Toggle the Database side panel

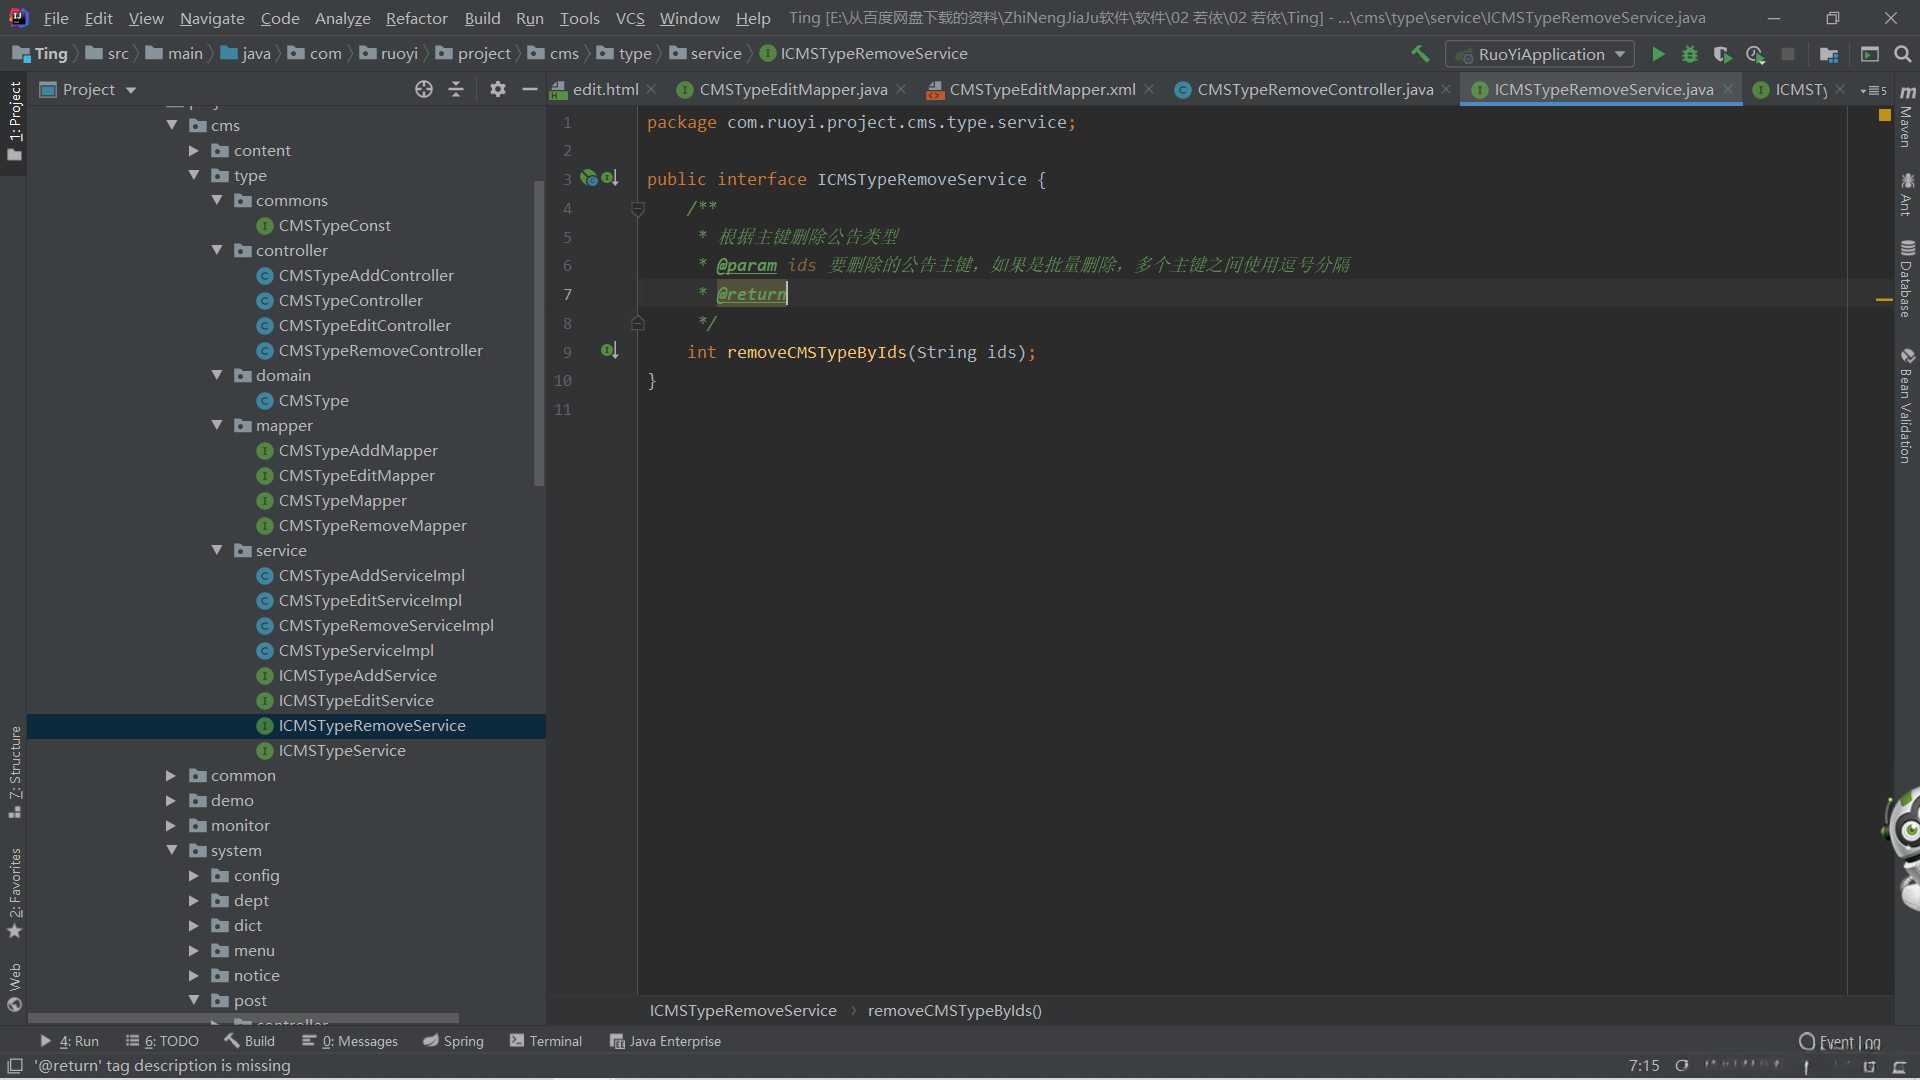coord(1907,280)
